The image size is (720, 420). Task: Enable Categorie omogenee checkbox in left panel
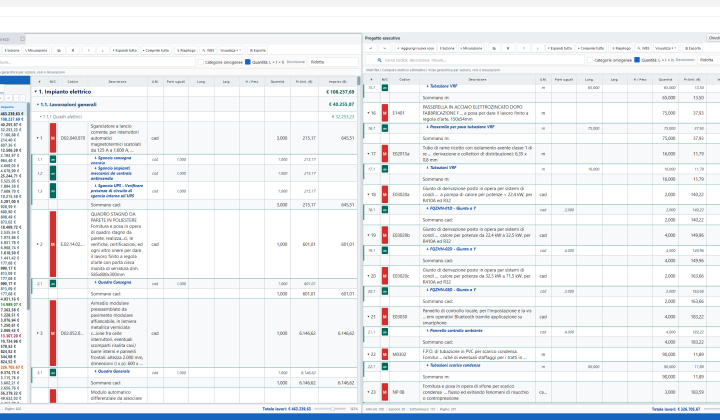click(x=201, y=62)
